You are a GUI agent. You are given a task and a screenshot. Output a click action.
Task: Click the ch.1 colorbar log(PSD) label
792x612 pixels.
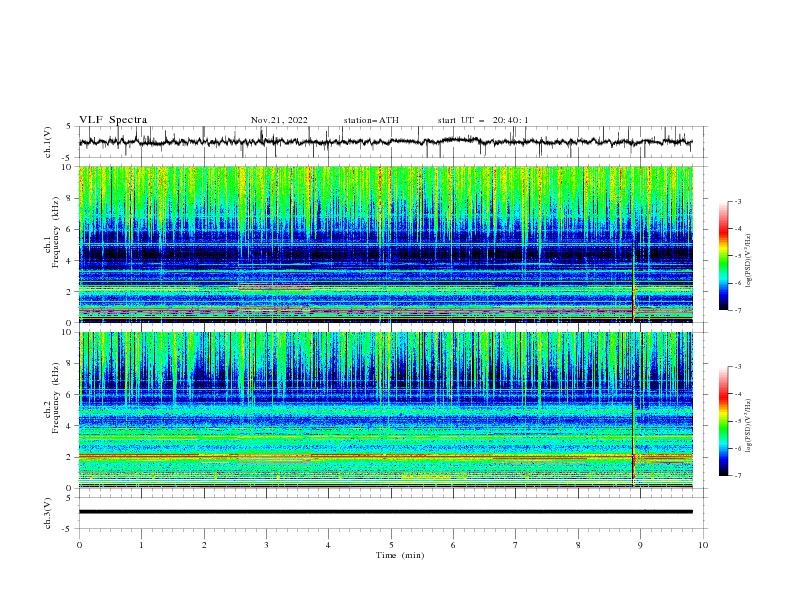749,261
